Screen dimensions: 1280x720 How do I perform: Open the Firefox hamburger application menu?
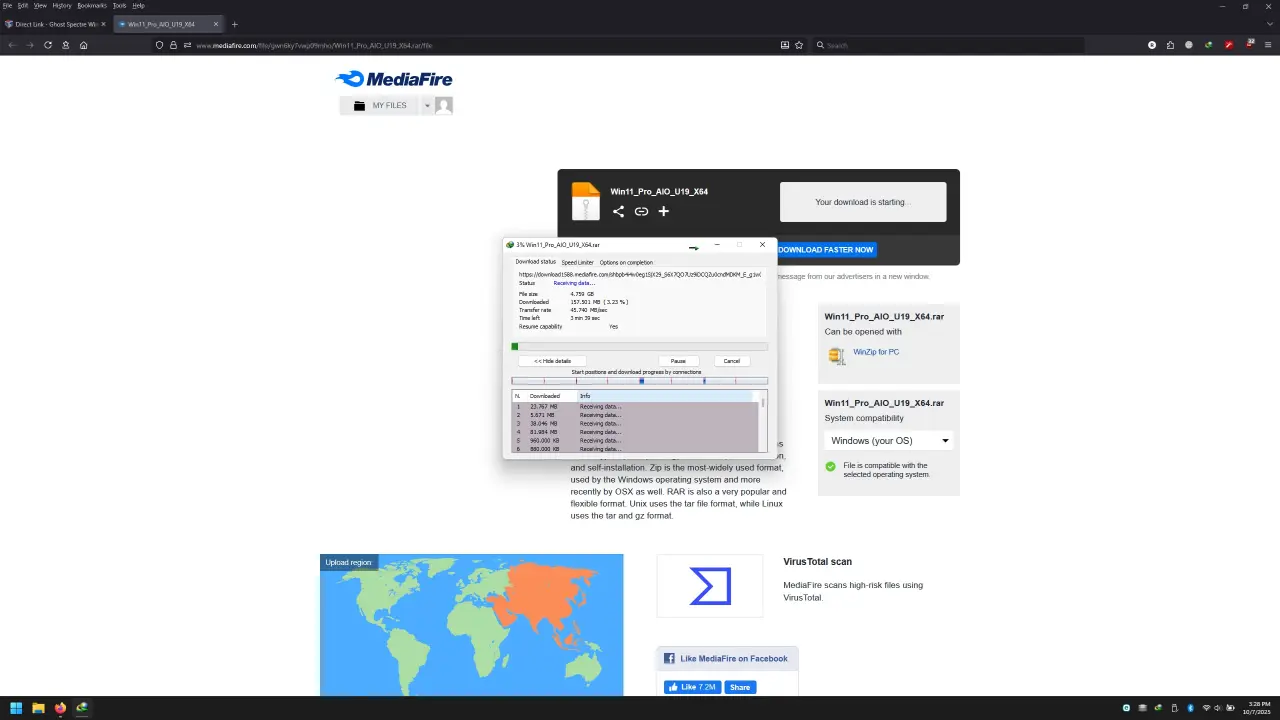pos(1268,45)
